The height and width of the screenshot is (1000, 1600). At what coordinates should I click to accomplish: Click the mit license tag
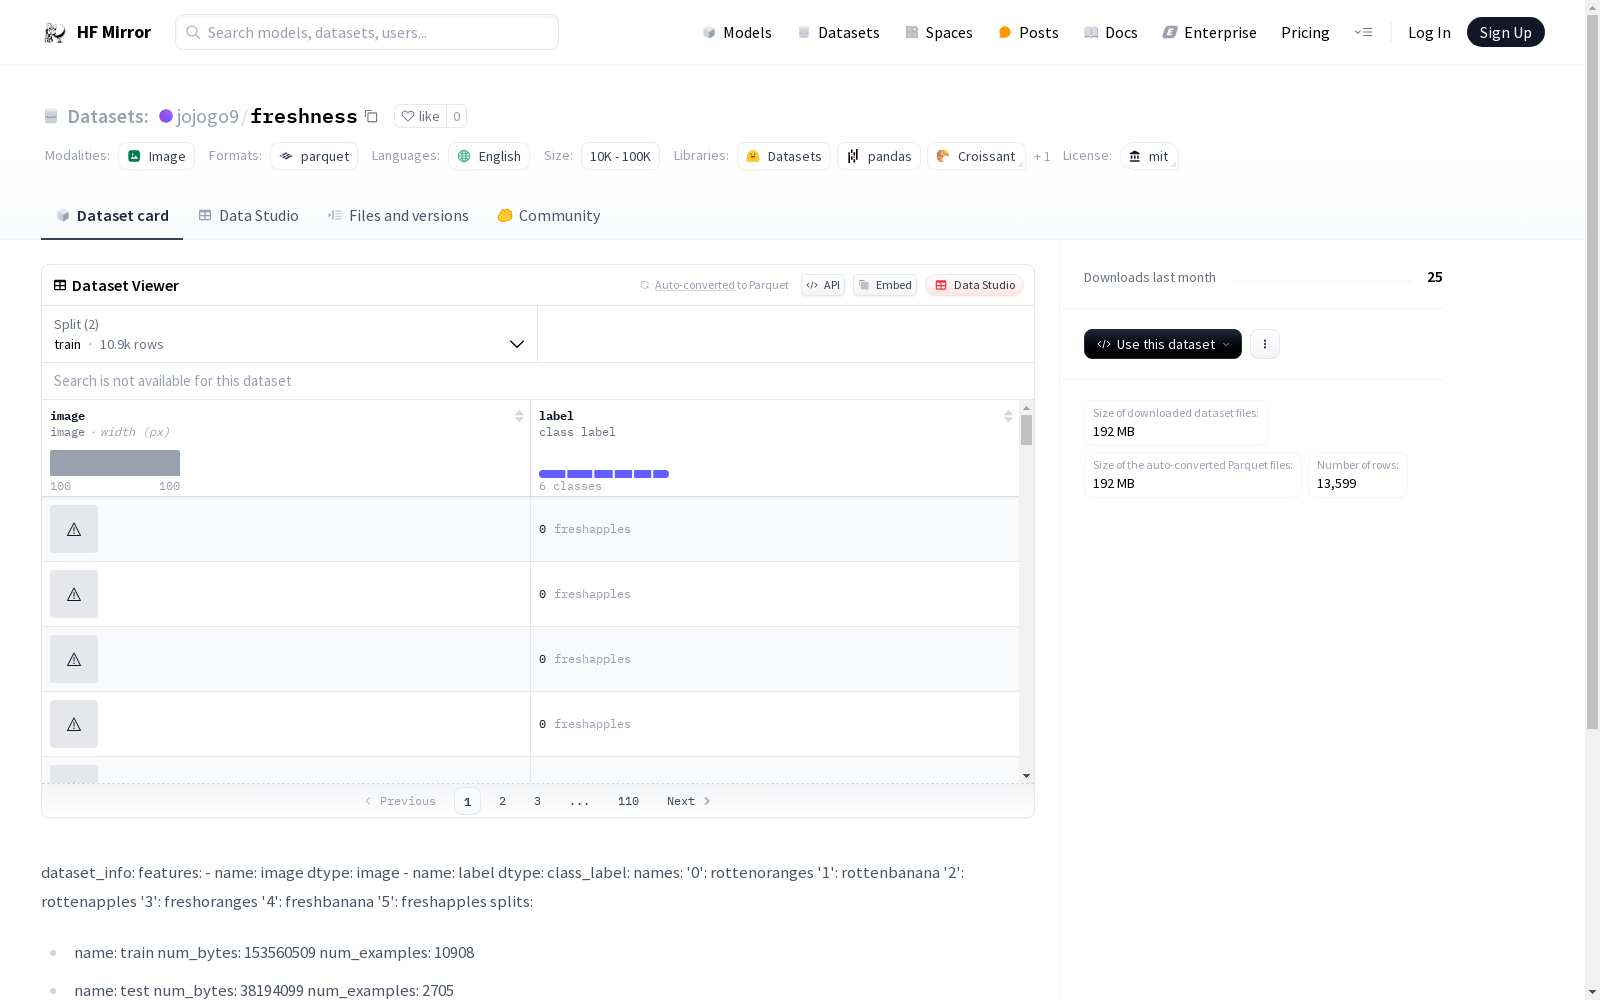pyautogui.click(x=1149, y=156)
